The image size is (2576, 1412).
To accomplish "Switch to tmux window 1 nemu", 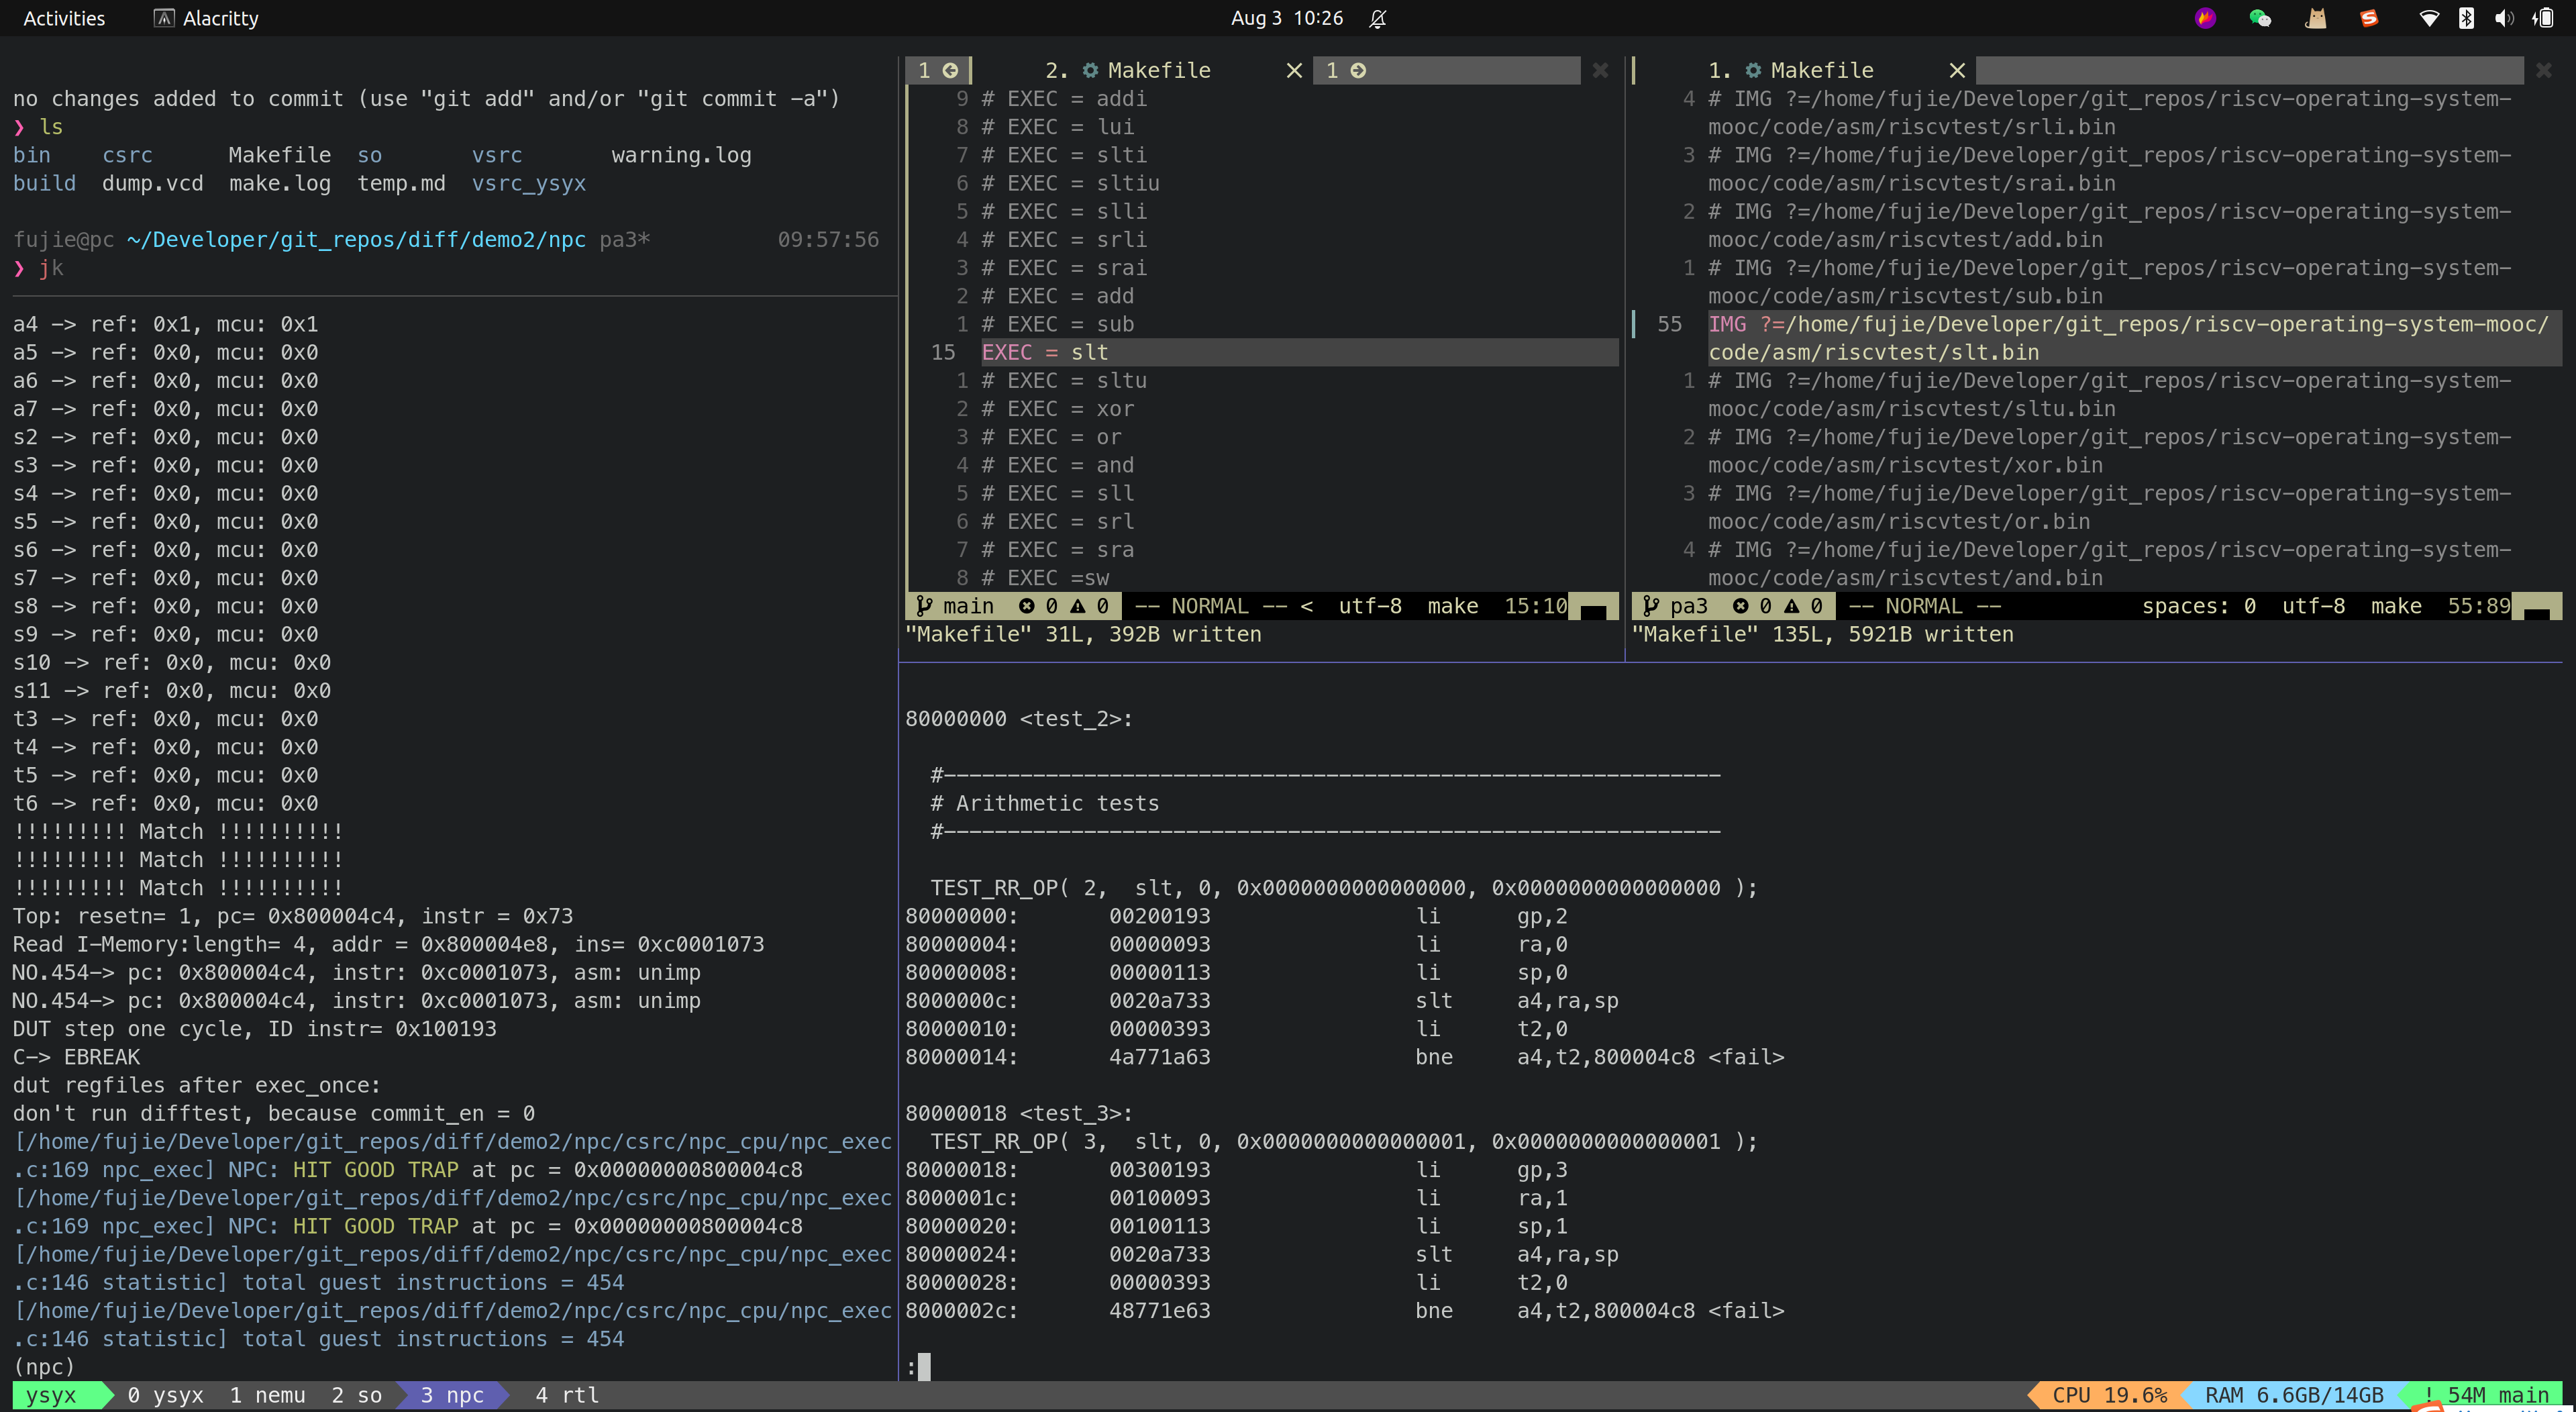I will 267,1395.
